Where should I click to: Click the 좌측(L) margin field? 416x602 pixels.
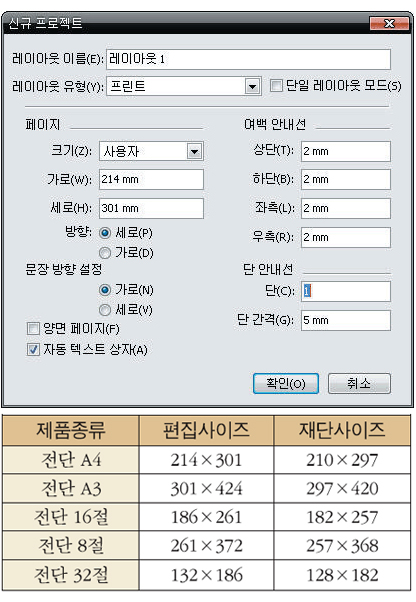coord(346,208)
